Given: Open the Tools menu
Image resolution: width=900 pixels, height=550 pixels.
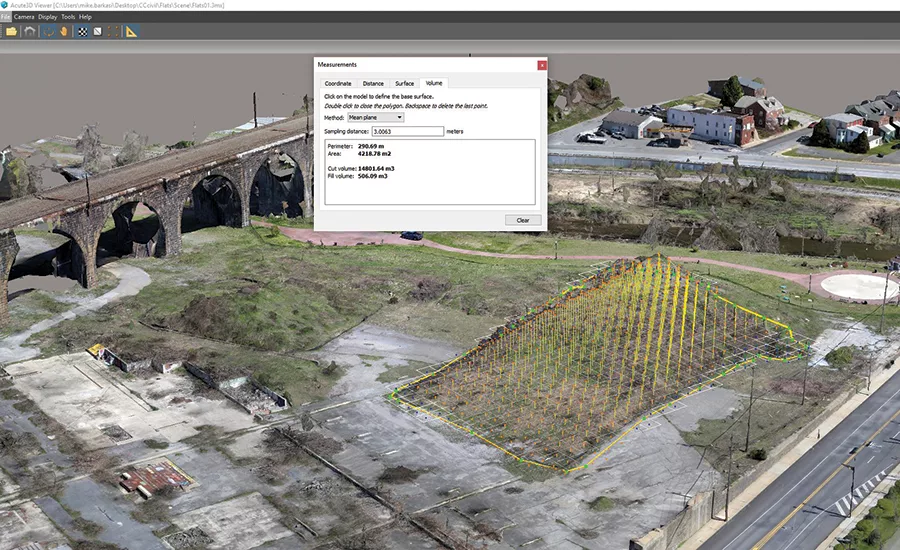Looking at the screenshot, I should (68, 17).
